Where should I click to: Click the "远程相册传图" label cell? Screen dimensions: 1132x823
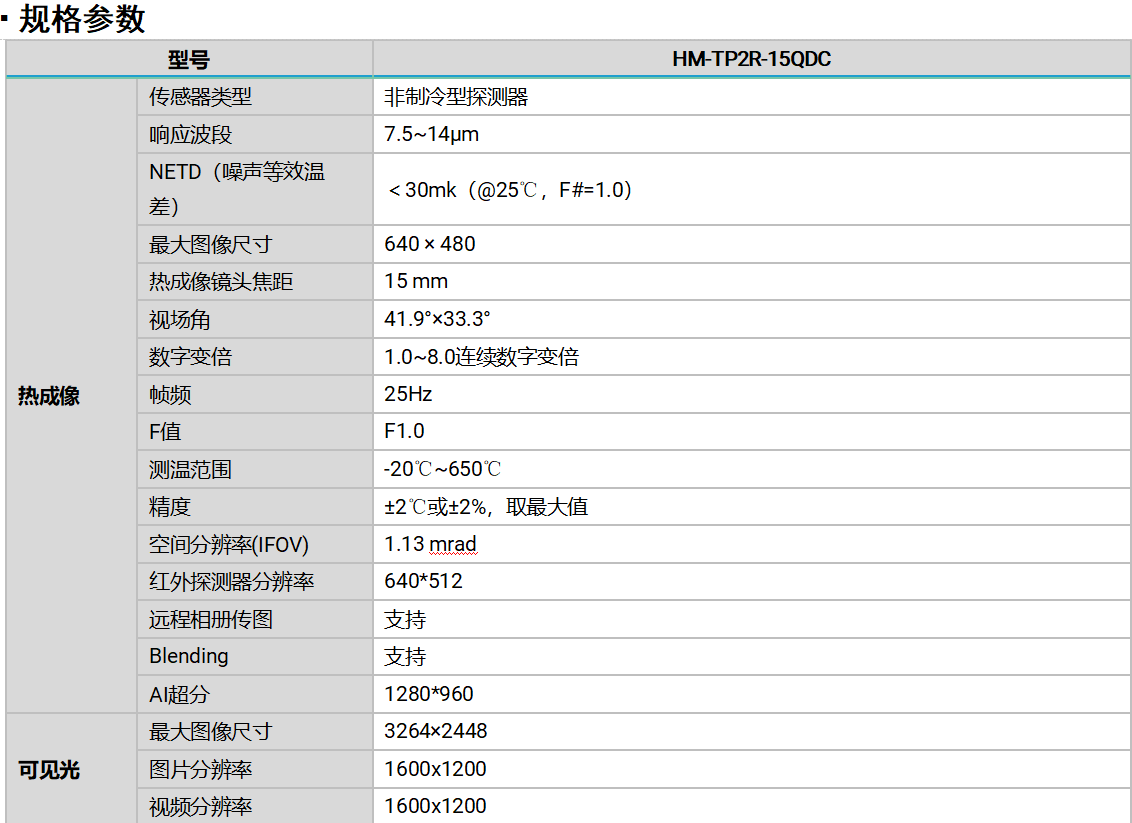pos(255,619)
